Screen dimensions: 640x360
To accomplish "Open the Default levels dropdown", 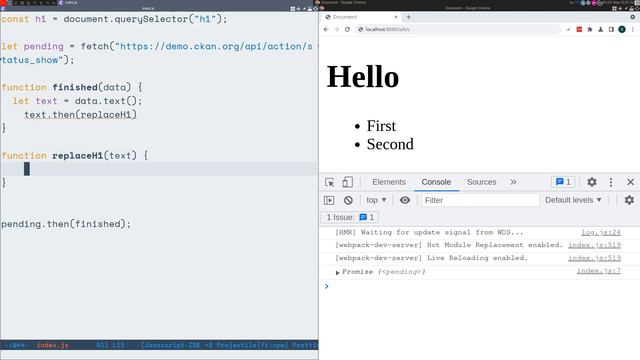I will 573,200.
